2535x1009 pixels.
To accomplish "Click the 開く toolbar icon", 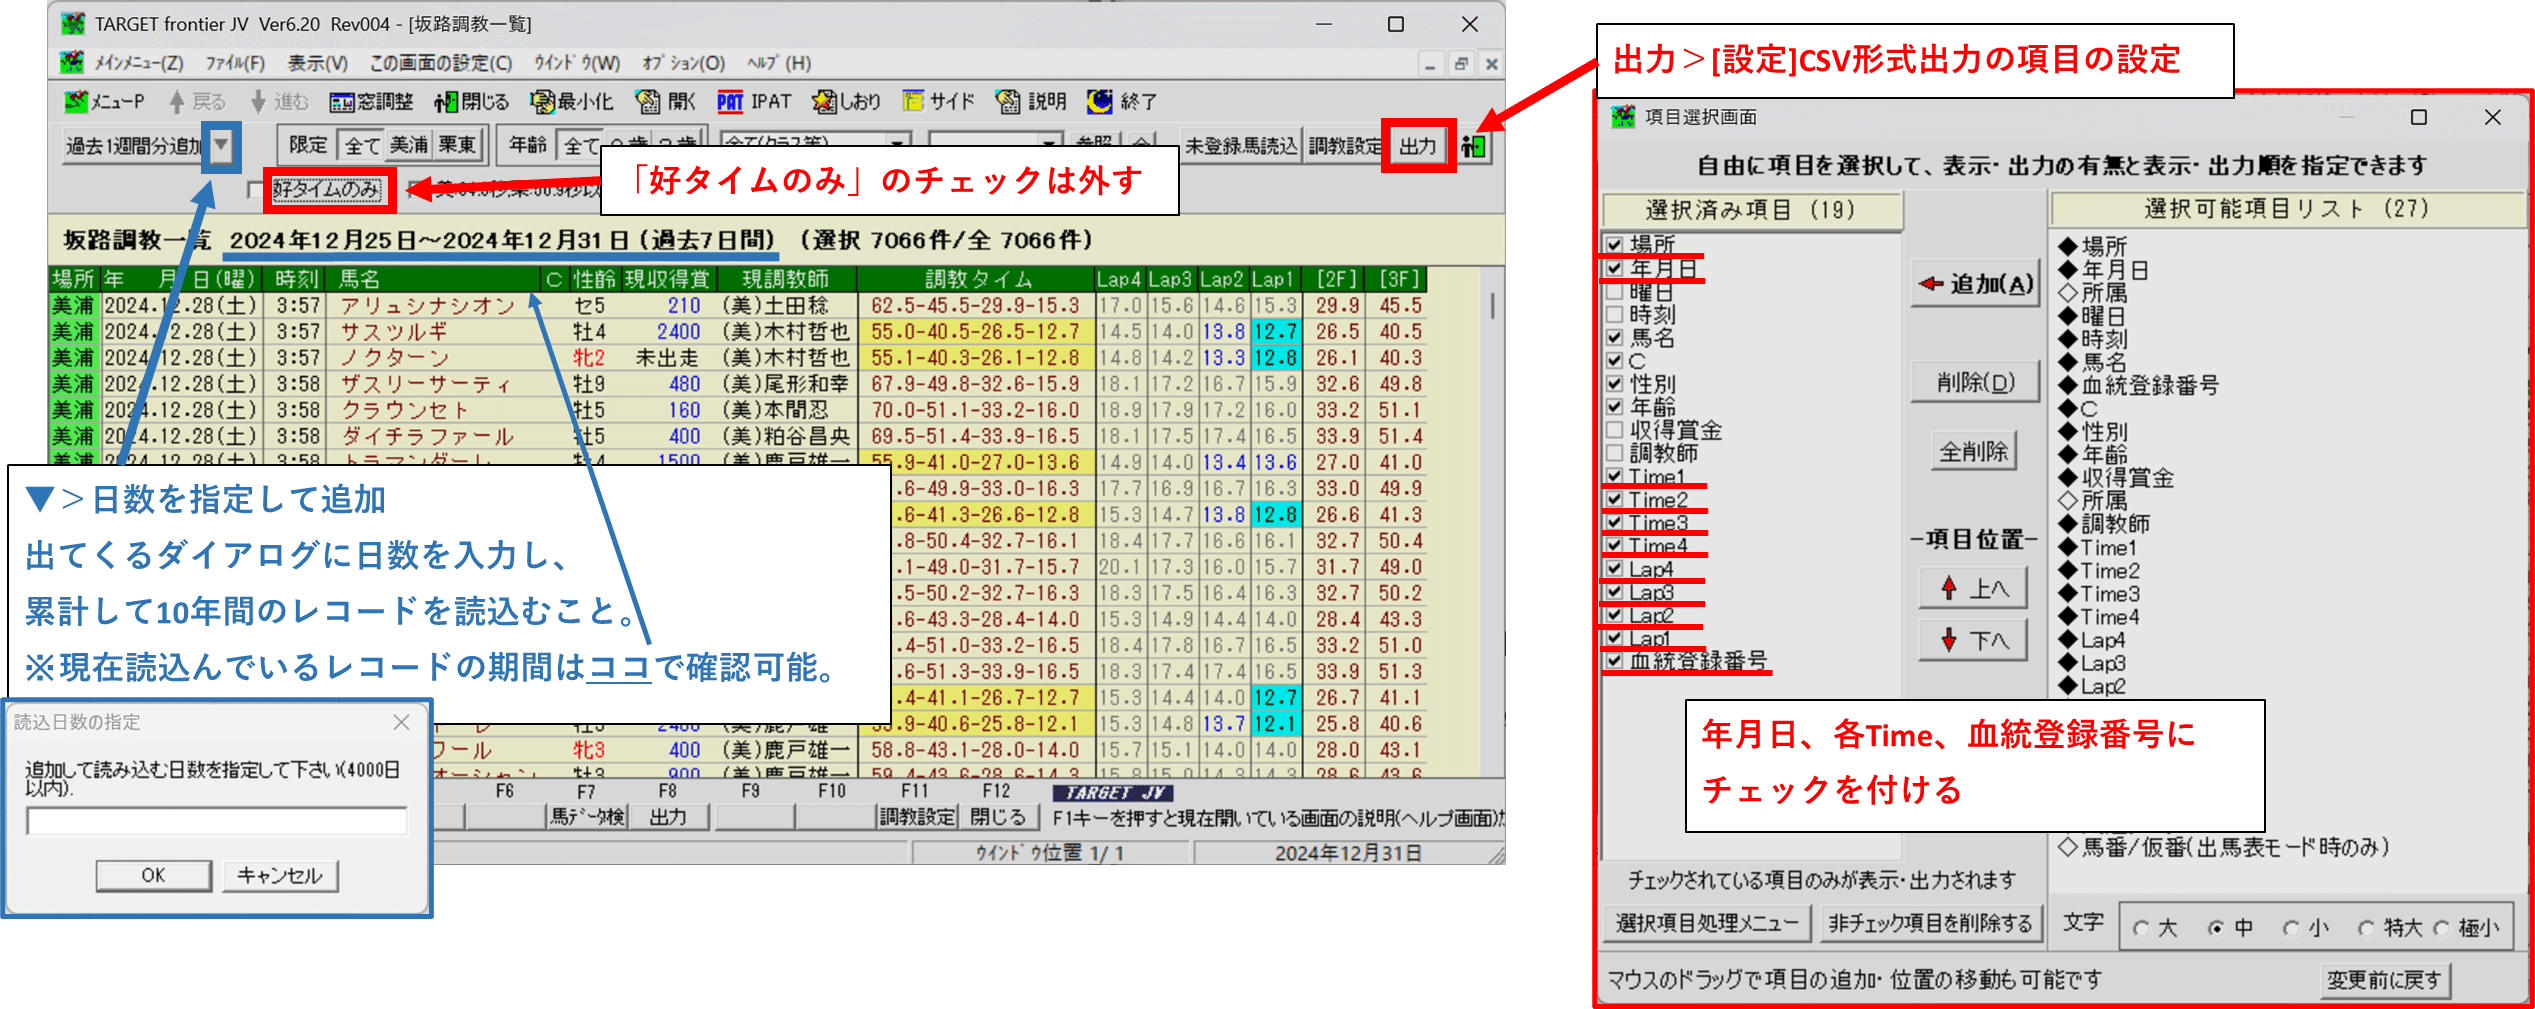I will pos(648,102).
